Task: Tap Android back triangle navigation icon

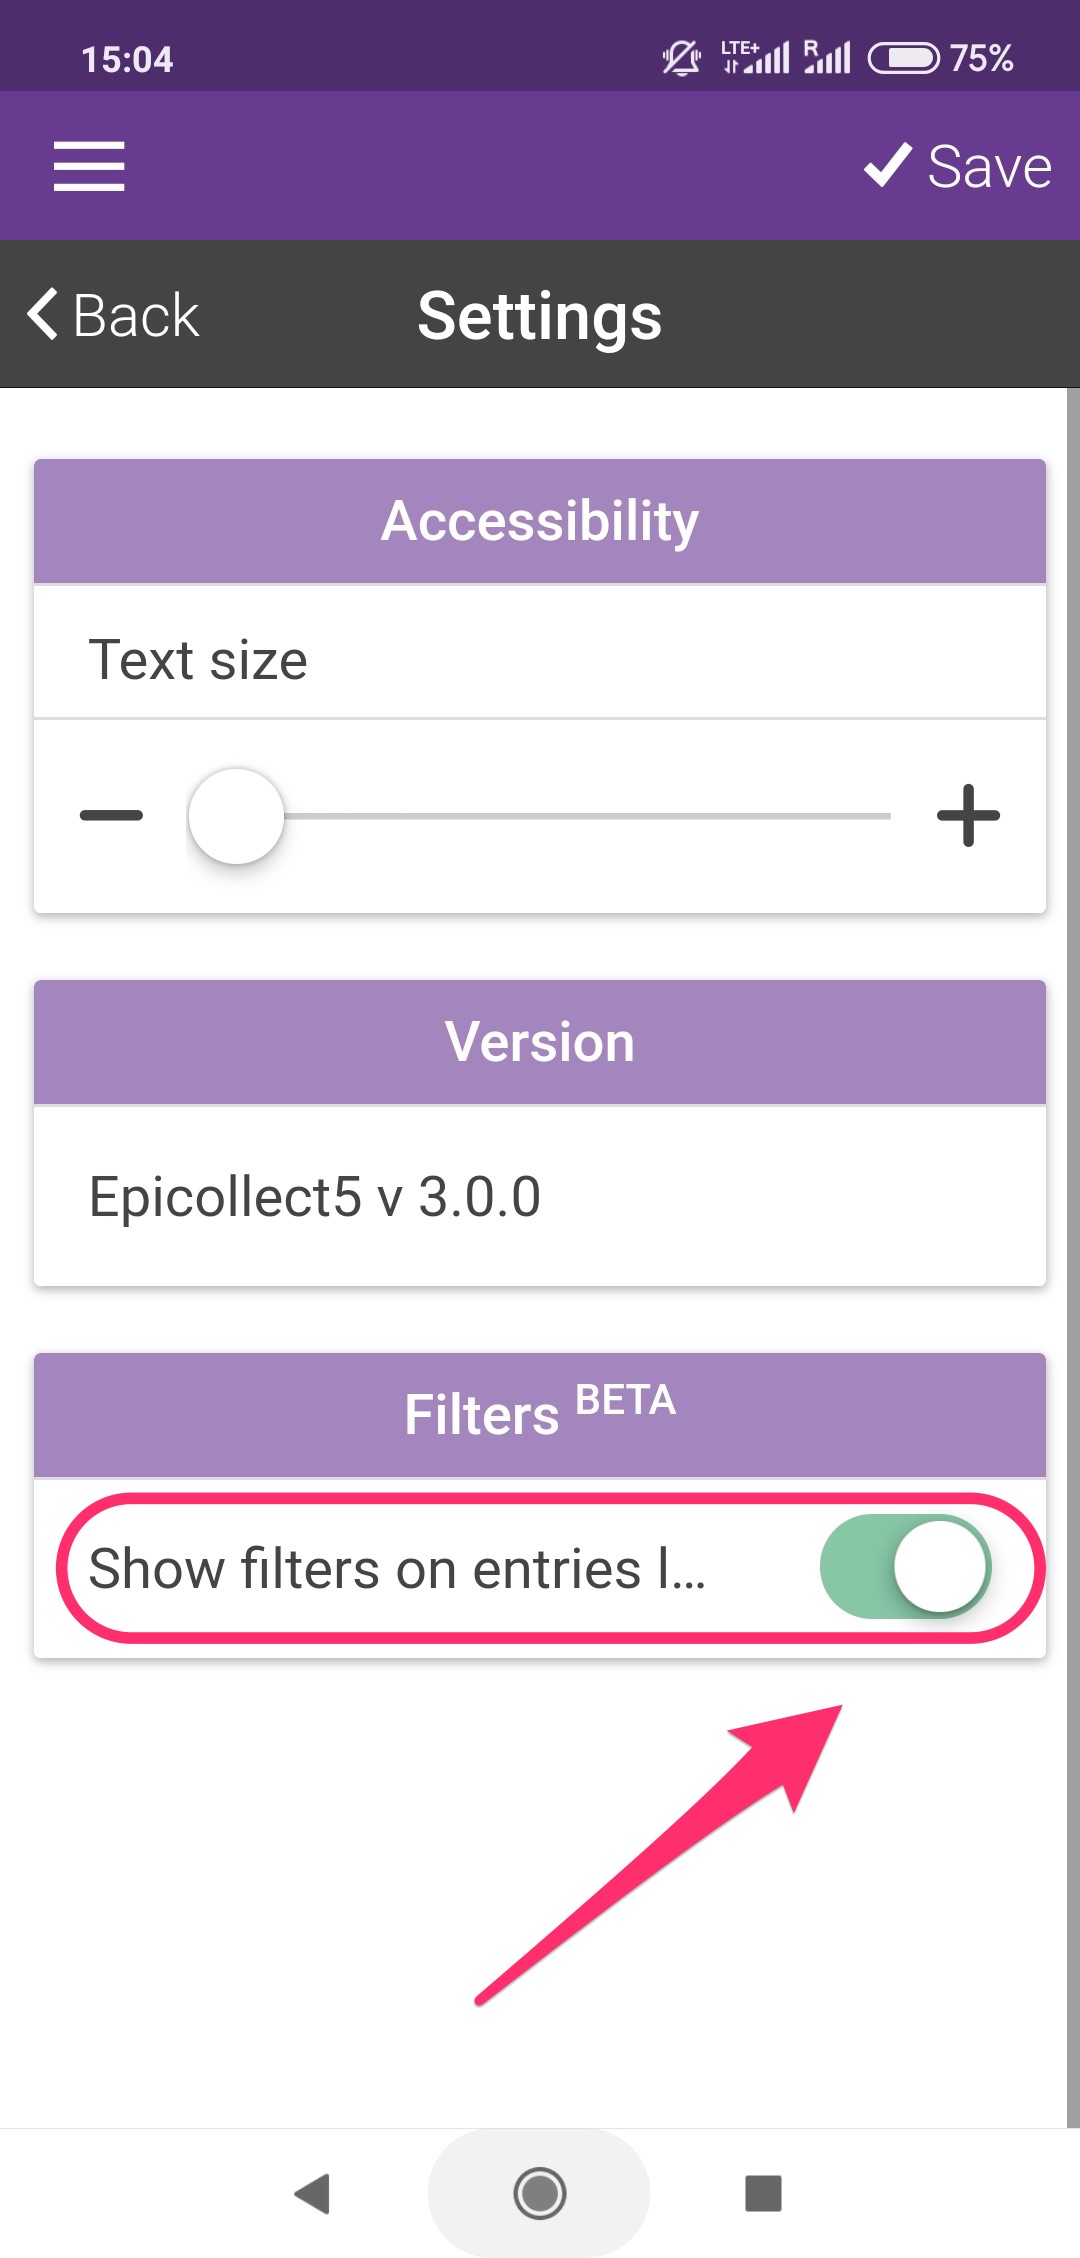Action: pyautogui.click(x=312, y=2193)
